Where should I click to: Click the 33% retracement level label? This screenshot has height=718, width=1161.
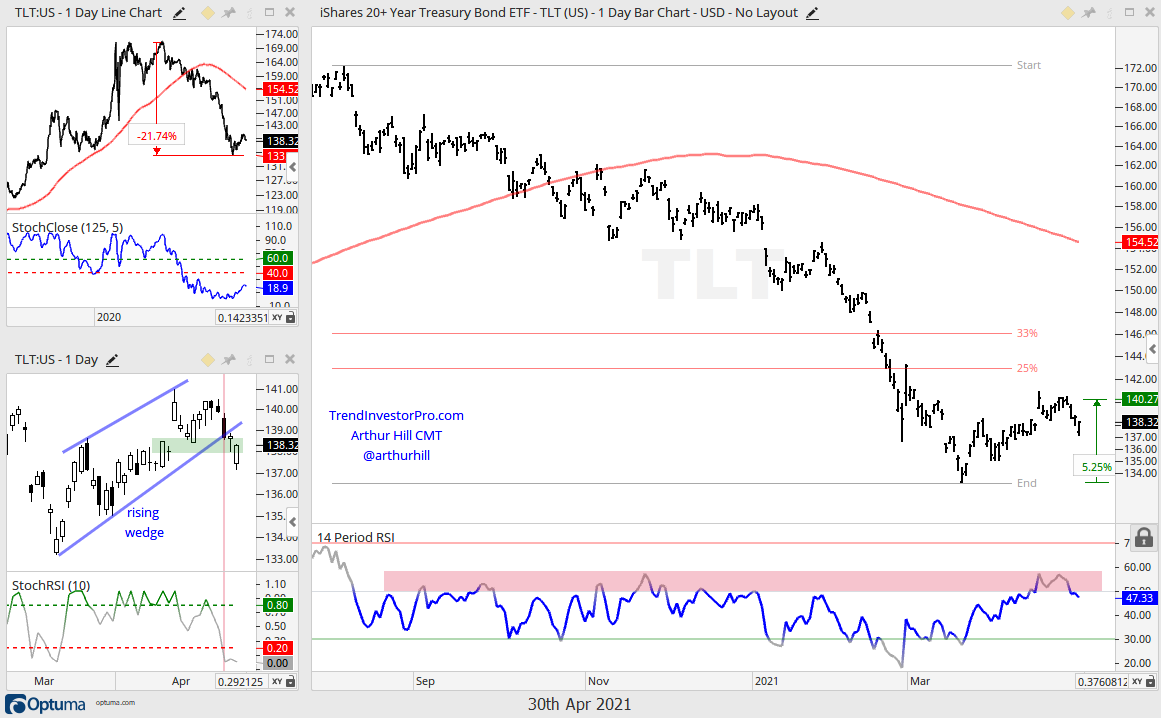point(1027,333)
